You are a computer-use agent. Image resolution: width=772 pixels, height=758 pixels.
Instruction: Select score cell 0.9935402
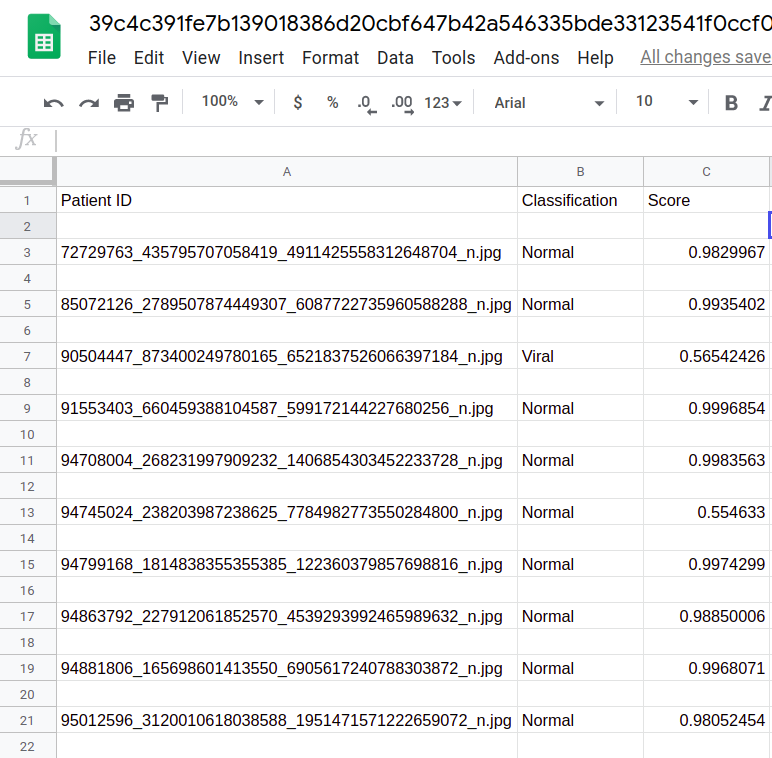tap(707, 304)
